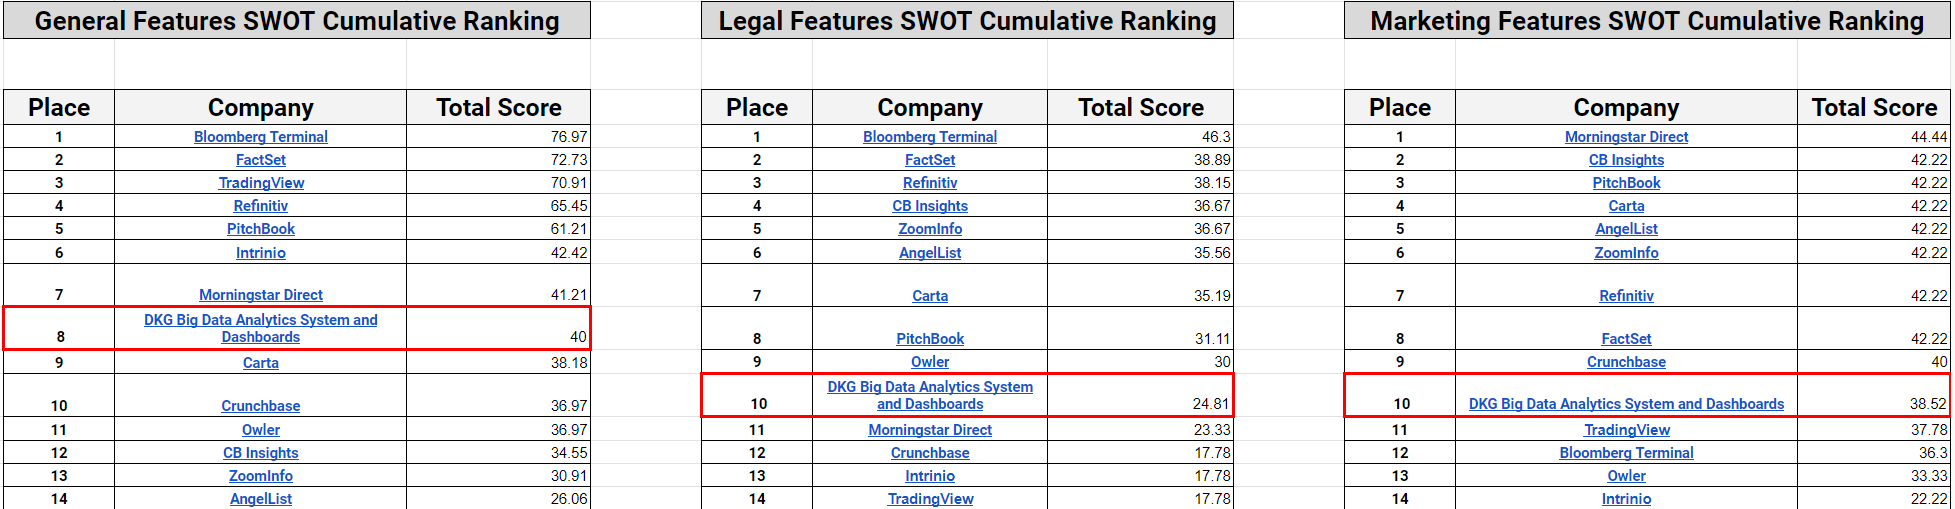Click Crunchbase link in Marketing Features table
Viewport: 1955px width, 509px height.
[1626, 362]
